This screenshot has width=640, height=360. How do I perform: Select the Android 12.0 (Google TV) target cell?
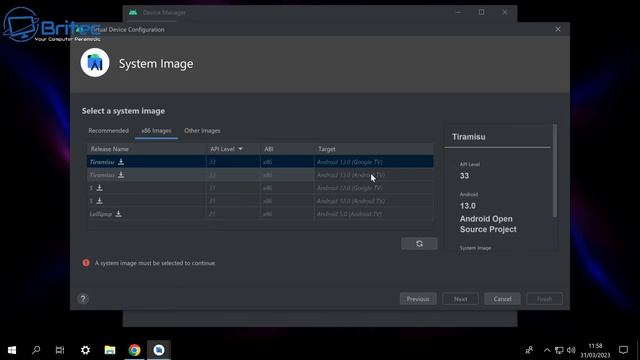coord(350,188)
